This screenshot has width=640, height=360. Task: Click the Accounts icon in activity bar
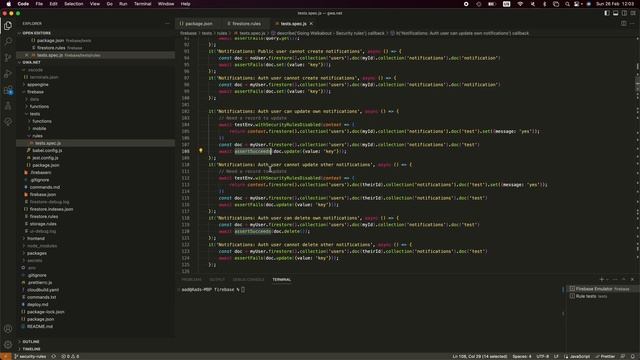[x=8, y=329]
